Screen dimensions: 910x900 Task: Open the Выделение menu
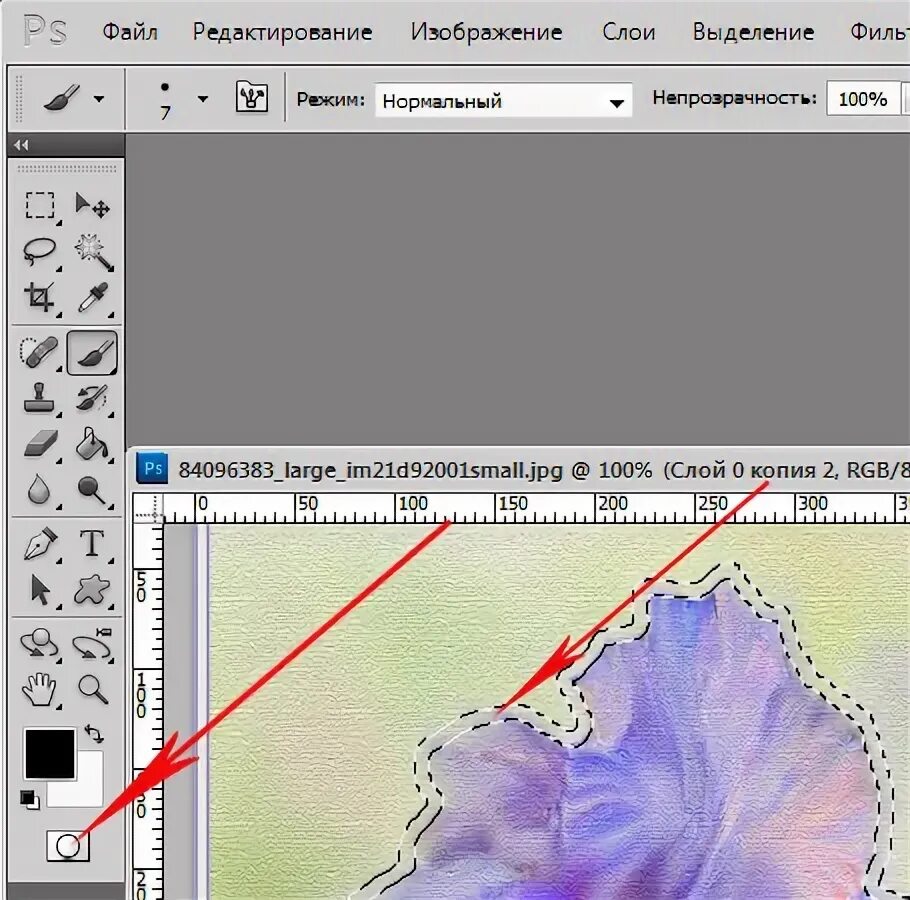pos(753,32)
